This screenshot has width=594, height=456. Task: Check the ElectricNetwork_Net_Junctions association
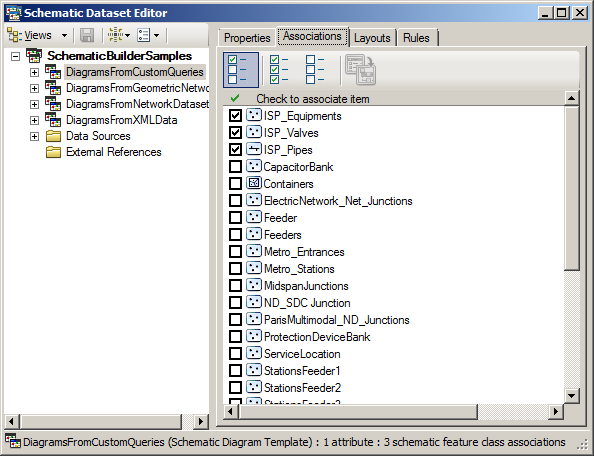(235, 201)
